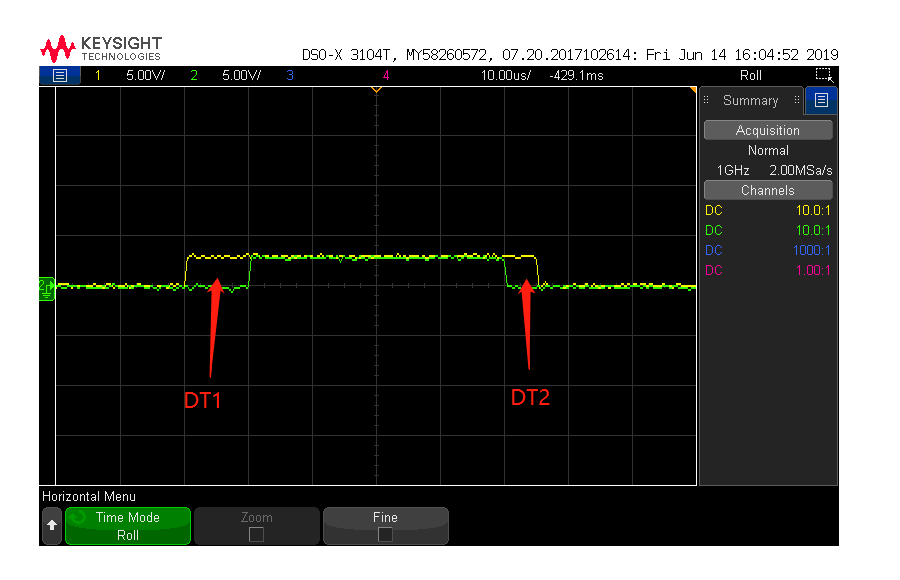Click the Roll mode indicator in the status bar
This screenshot has width=900, height=580.
click(751, 75)
